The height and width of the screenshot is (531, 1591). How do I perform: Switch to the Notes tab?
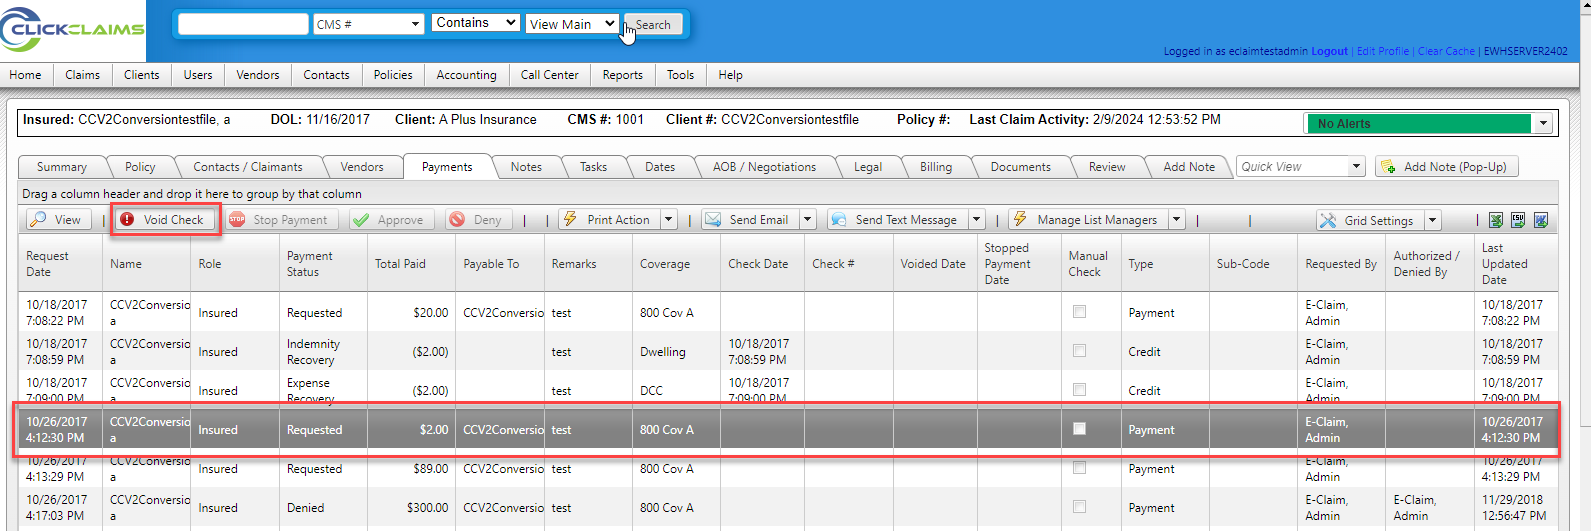click(x=526, y=167)
